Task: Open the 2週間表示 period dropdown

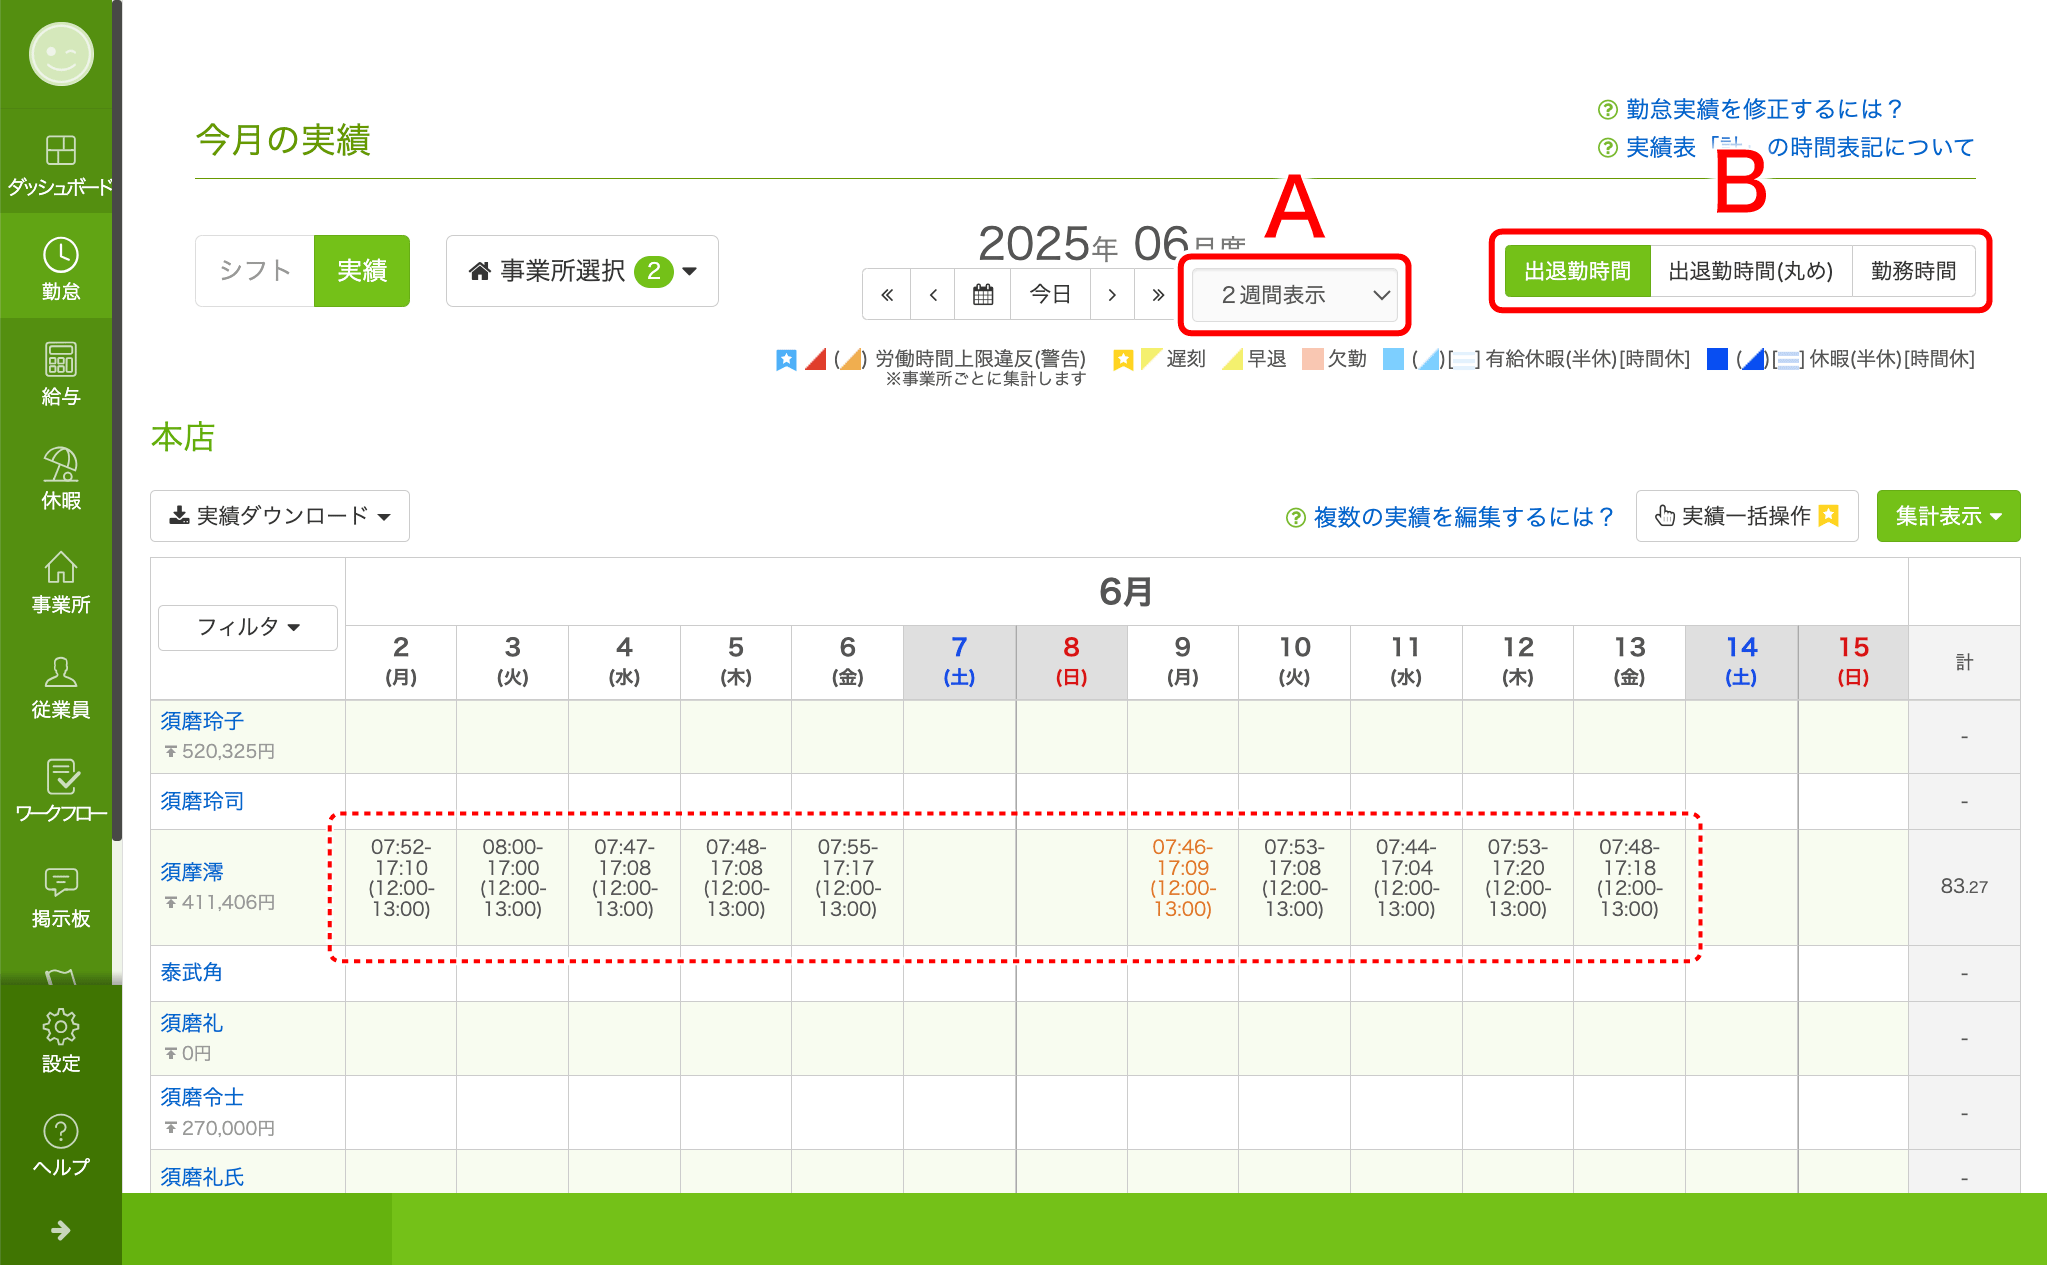Action: [x=1296, y=295]
